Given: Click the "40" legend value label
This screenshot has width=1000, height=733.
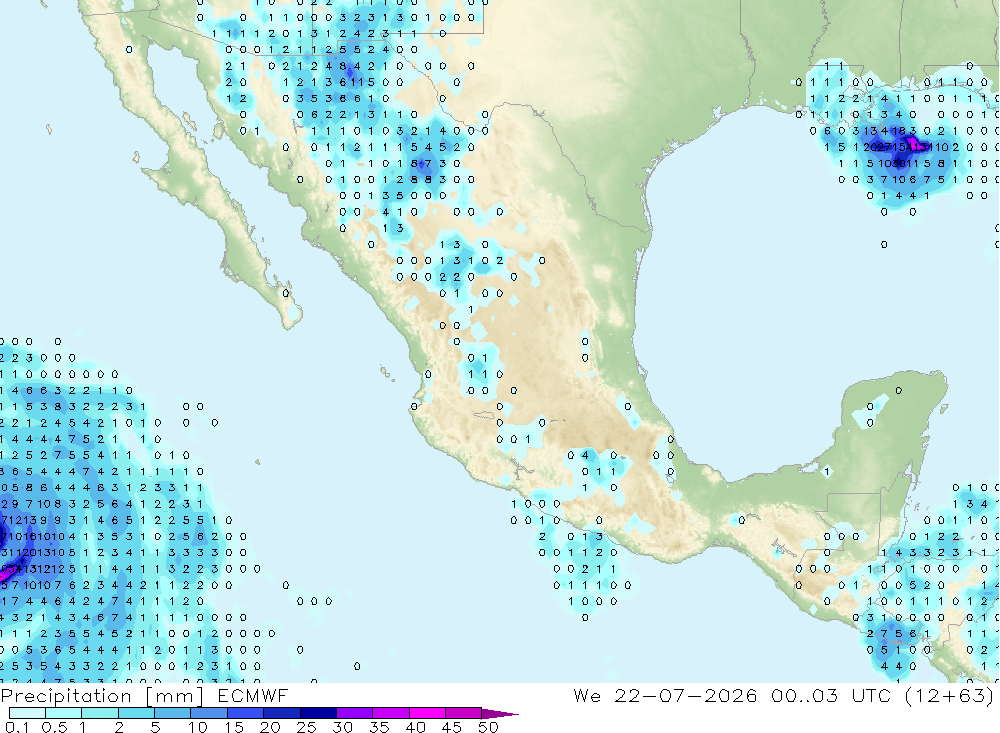Looking at the screenshot, I should coord(416,727).
